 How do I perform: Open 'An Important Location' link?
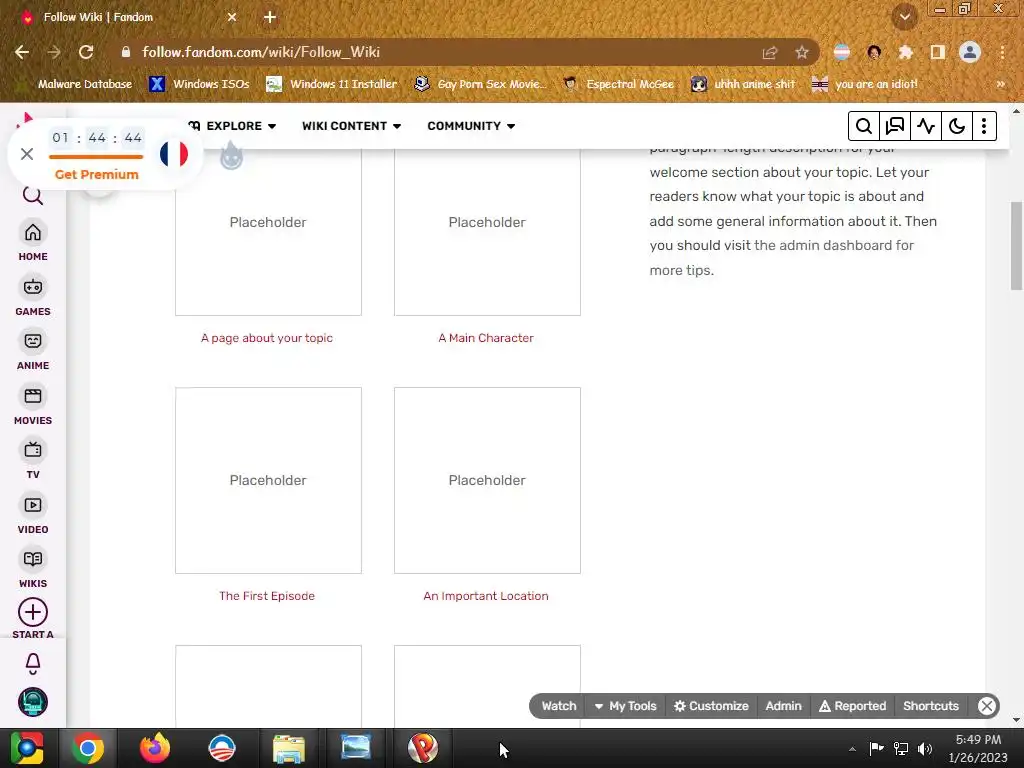coord(486,596)
